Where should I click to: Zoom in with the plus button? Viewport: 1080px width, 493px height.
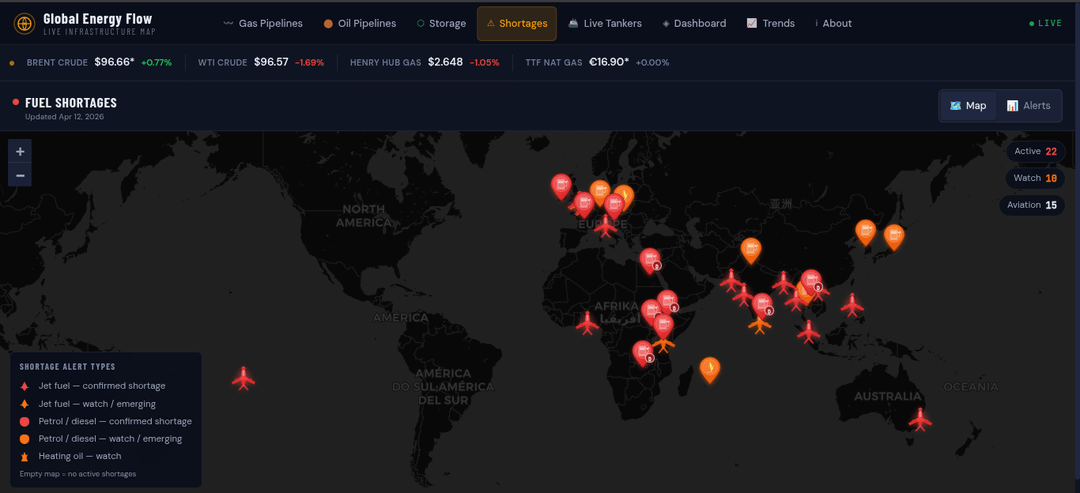pyautogui.click(x=20, y=151)
